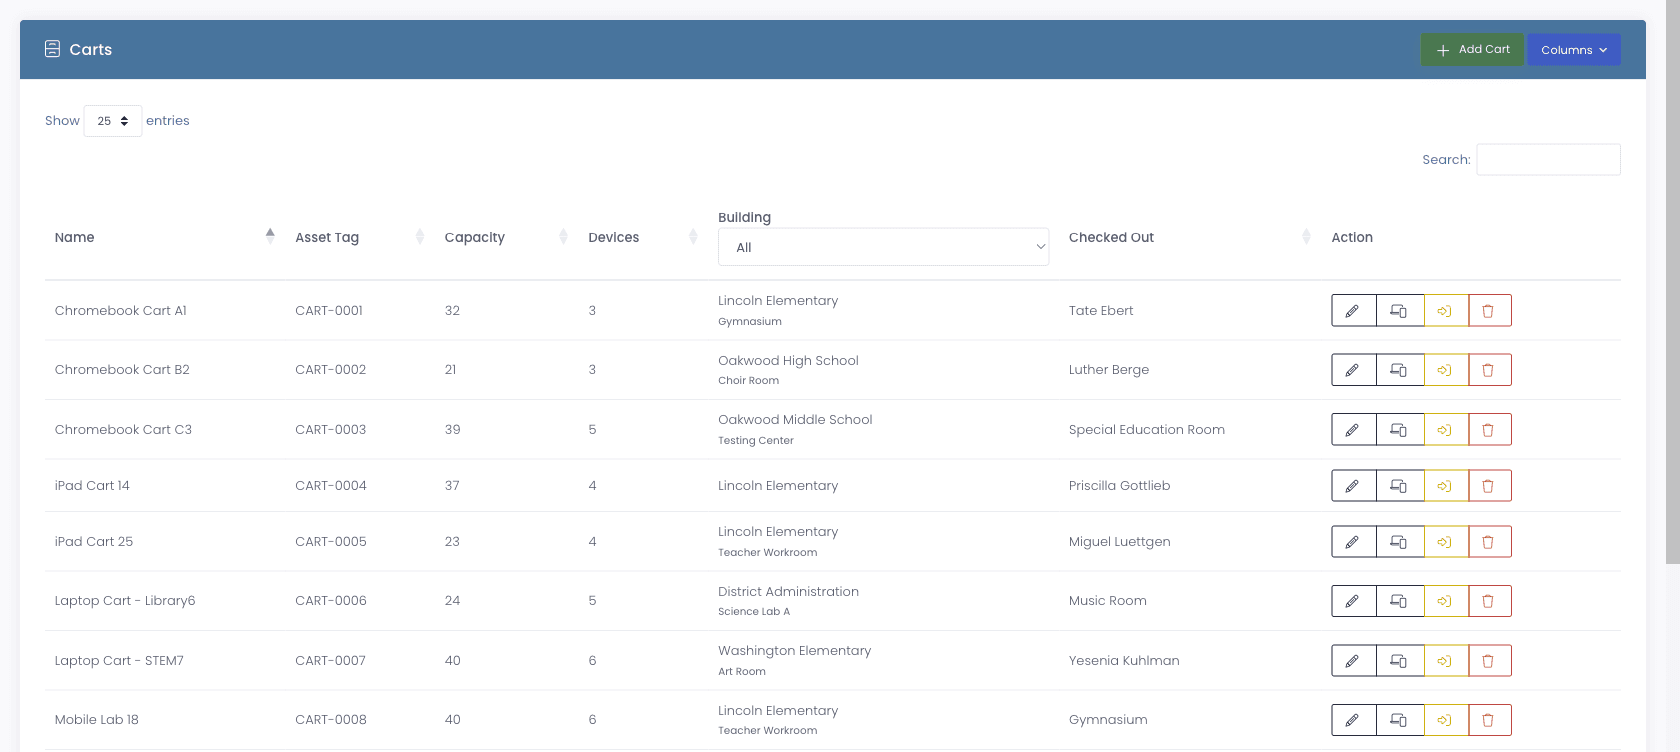This screenshot has height=752, width=1680.
Task: Edit Chromebook Cart B2 pencil icon
Action: tap(1353, 370)
